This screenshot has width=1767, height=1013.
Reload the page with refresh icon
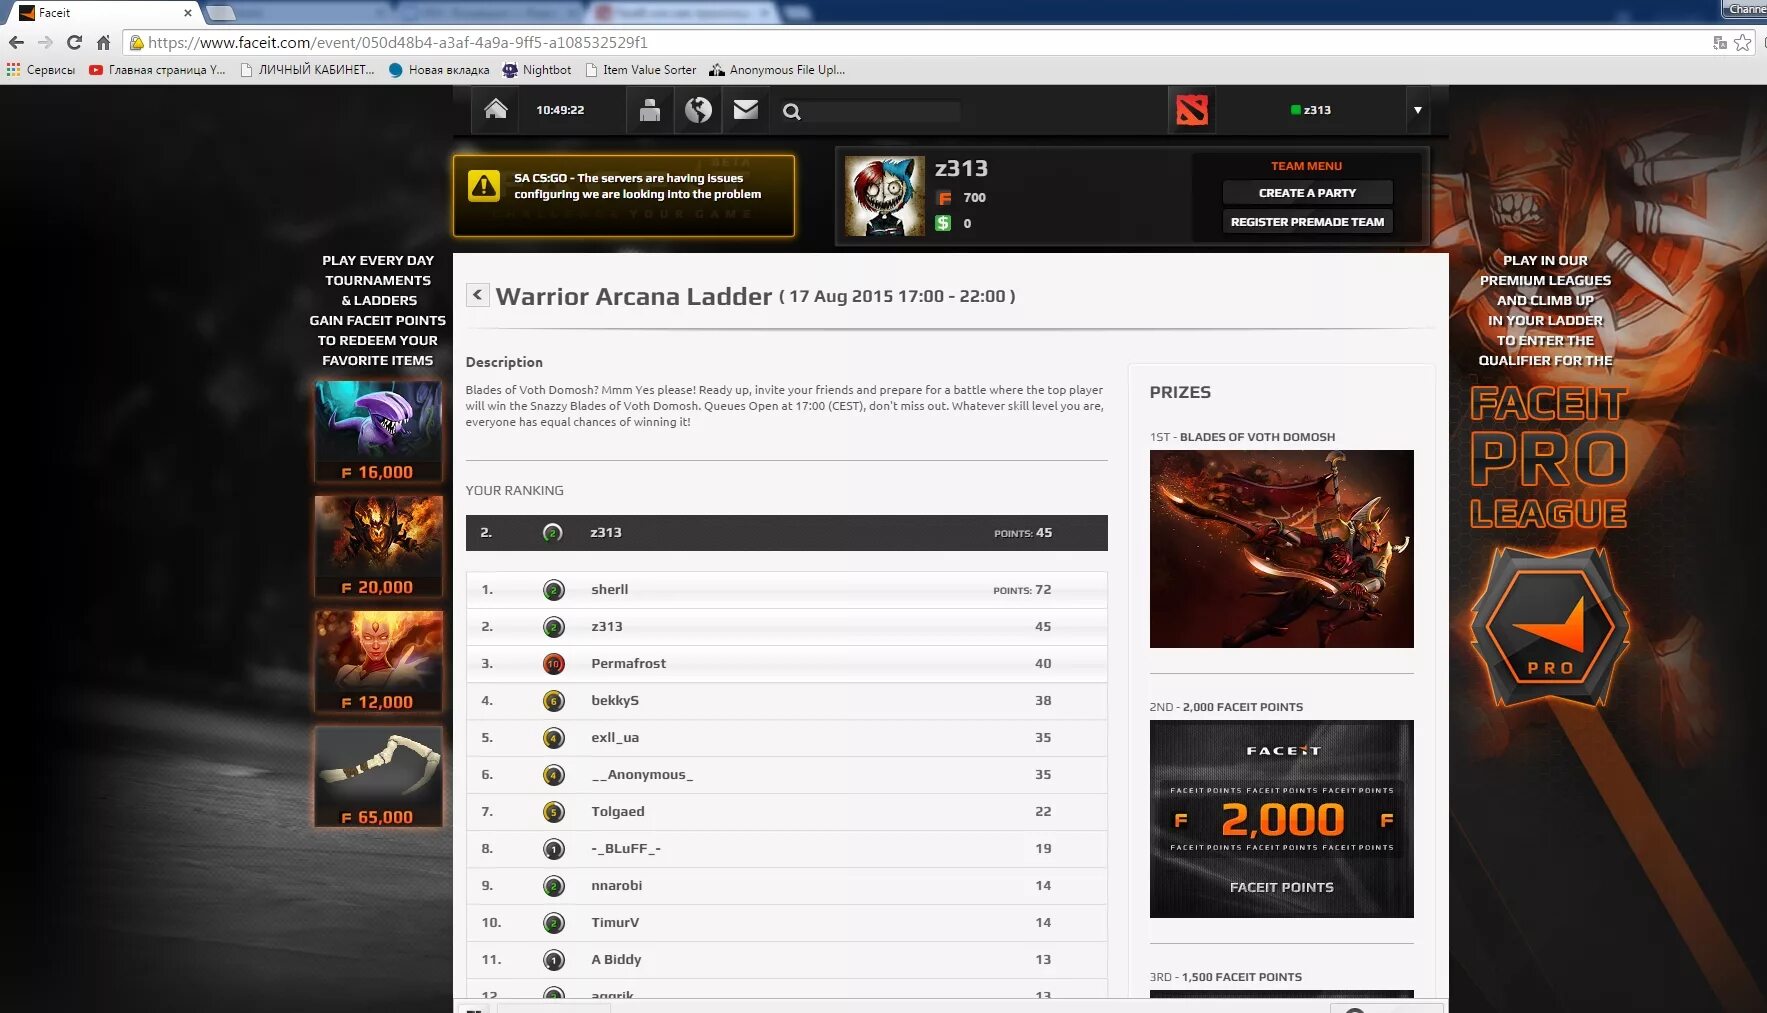[74, 42]
